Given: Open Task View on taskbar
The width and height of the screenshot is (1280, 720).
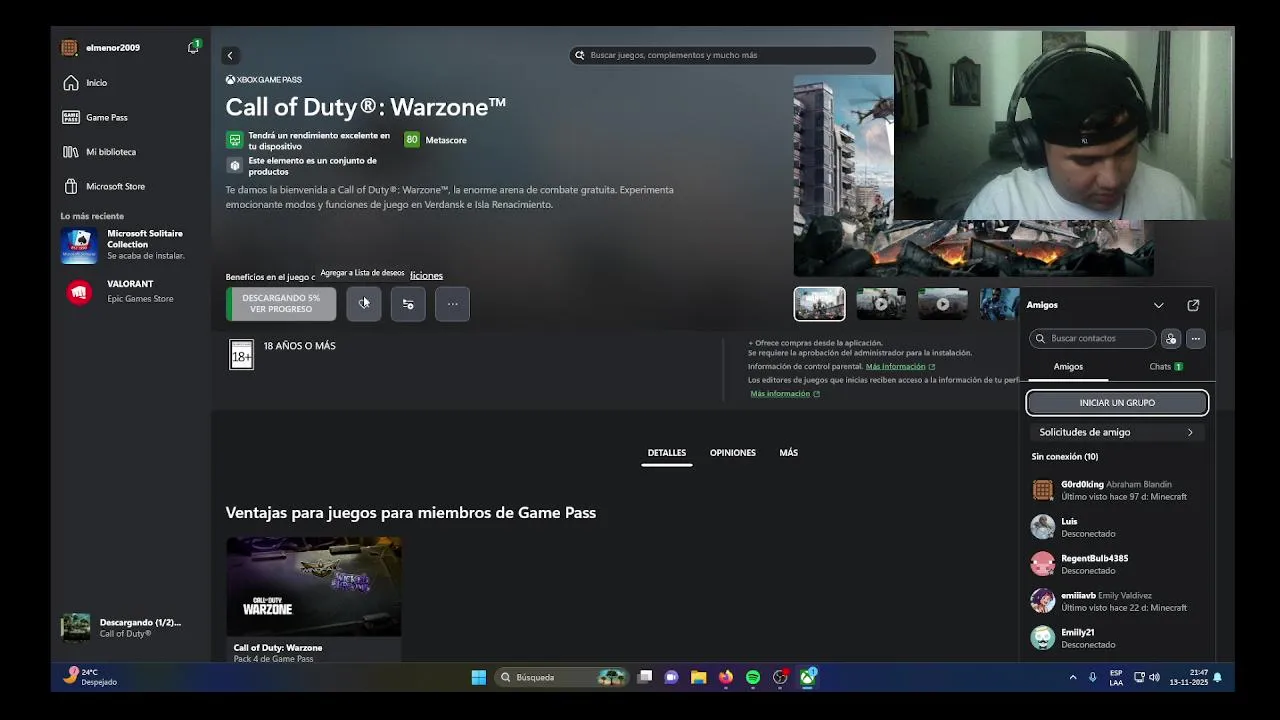Looking at the screenshot, I should pos(645,677).
